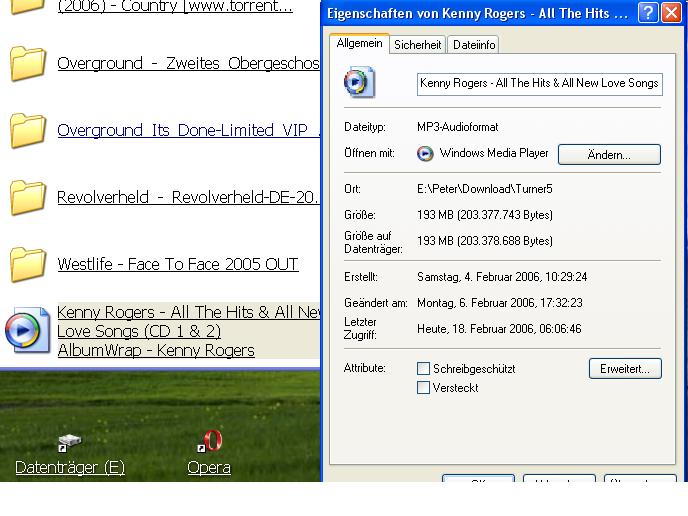Click the Opera label on the desktop
Image resolution: width=688 pixels, height=516 pixels.
click(x=209, y=468)
